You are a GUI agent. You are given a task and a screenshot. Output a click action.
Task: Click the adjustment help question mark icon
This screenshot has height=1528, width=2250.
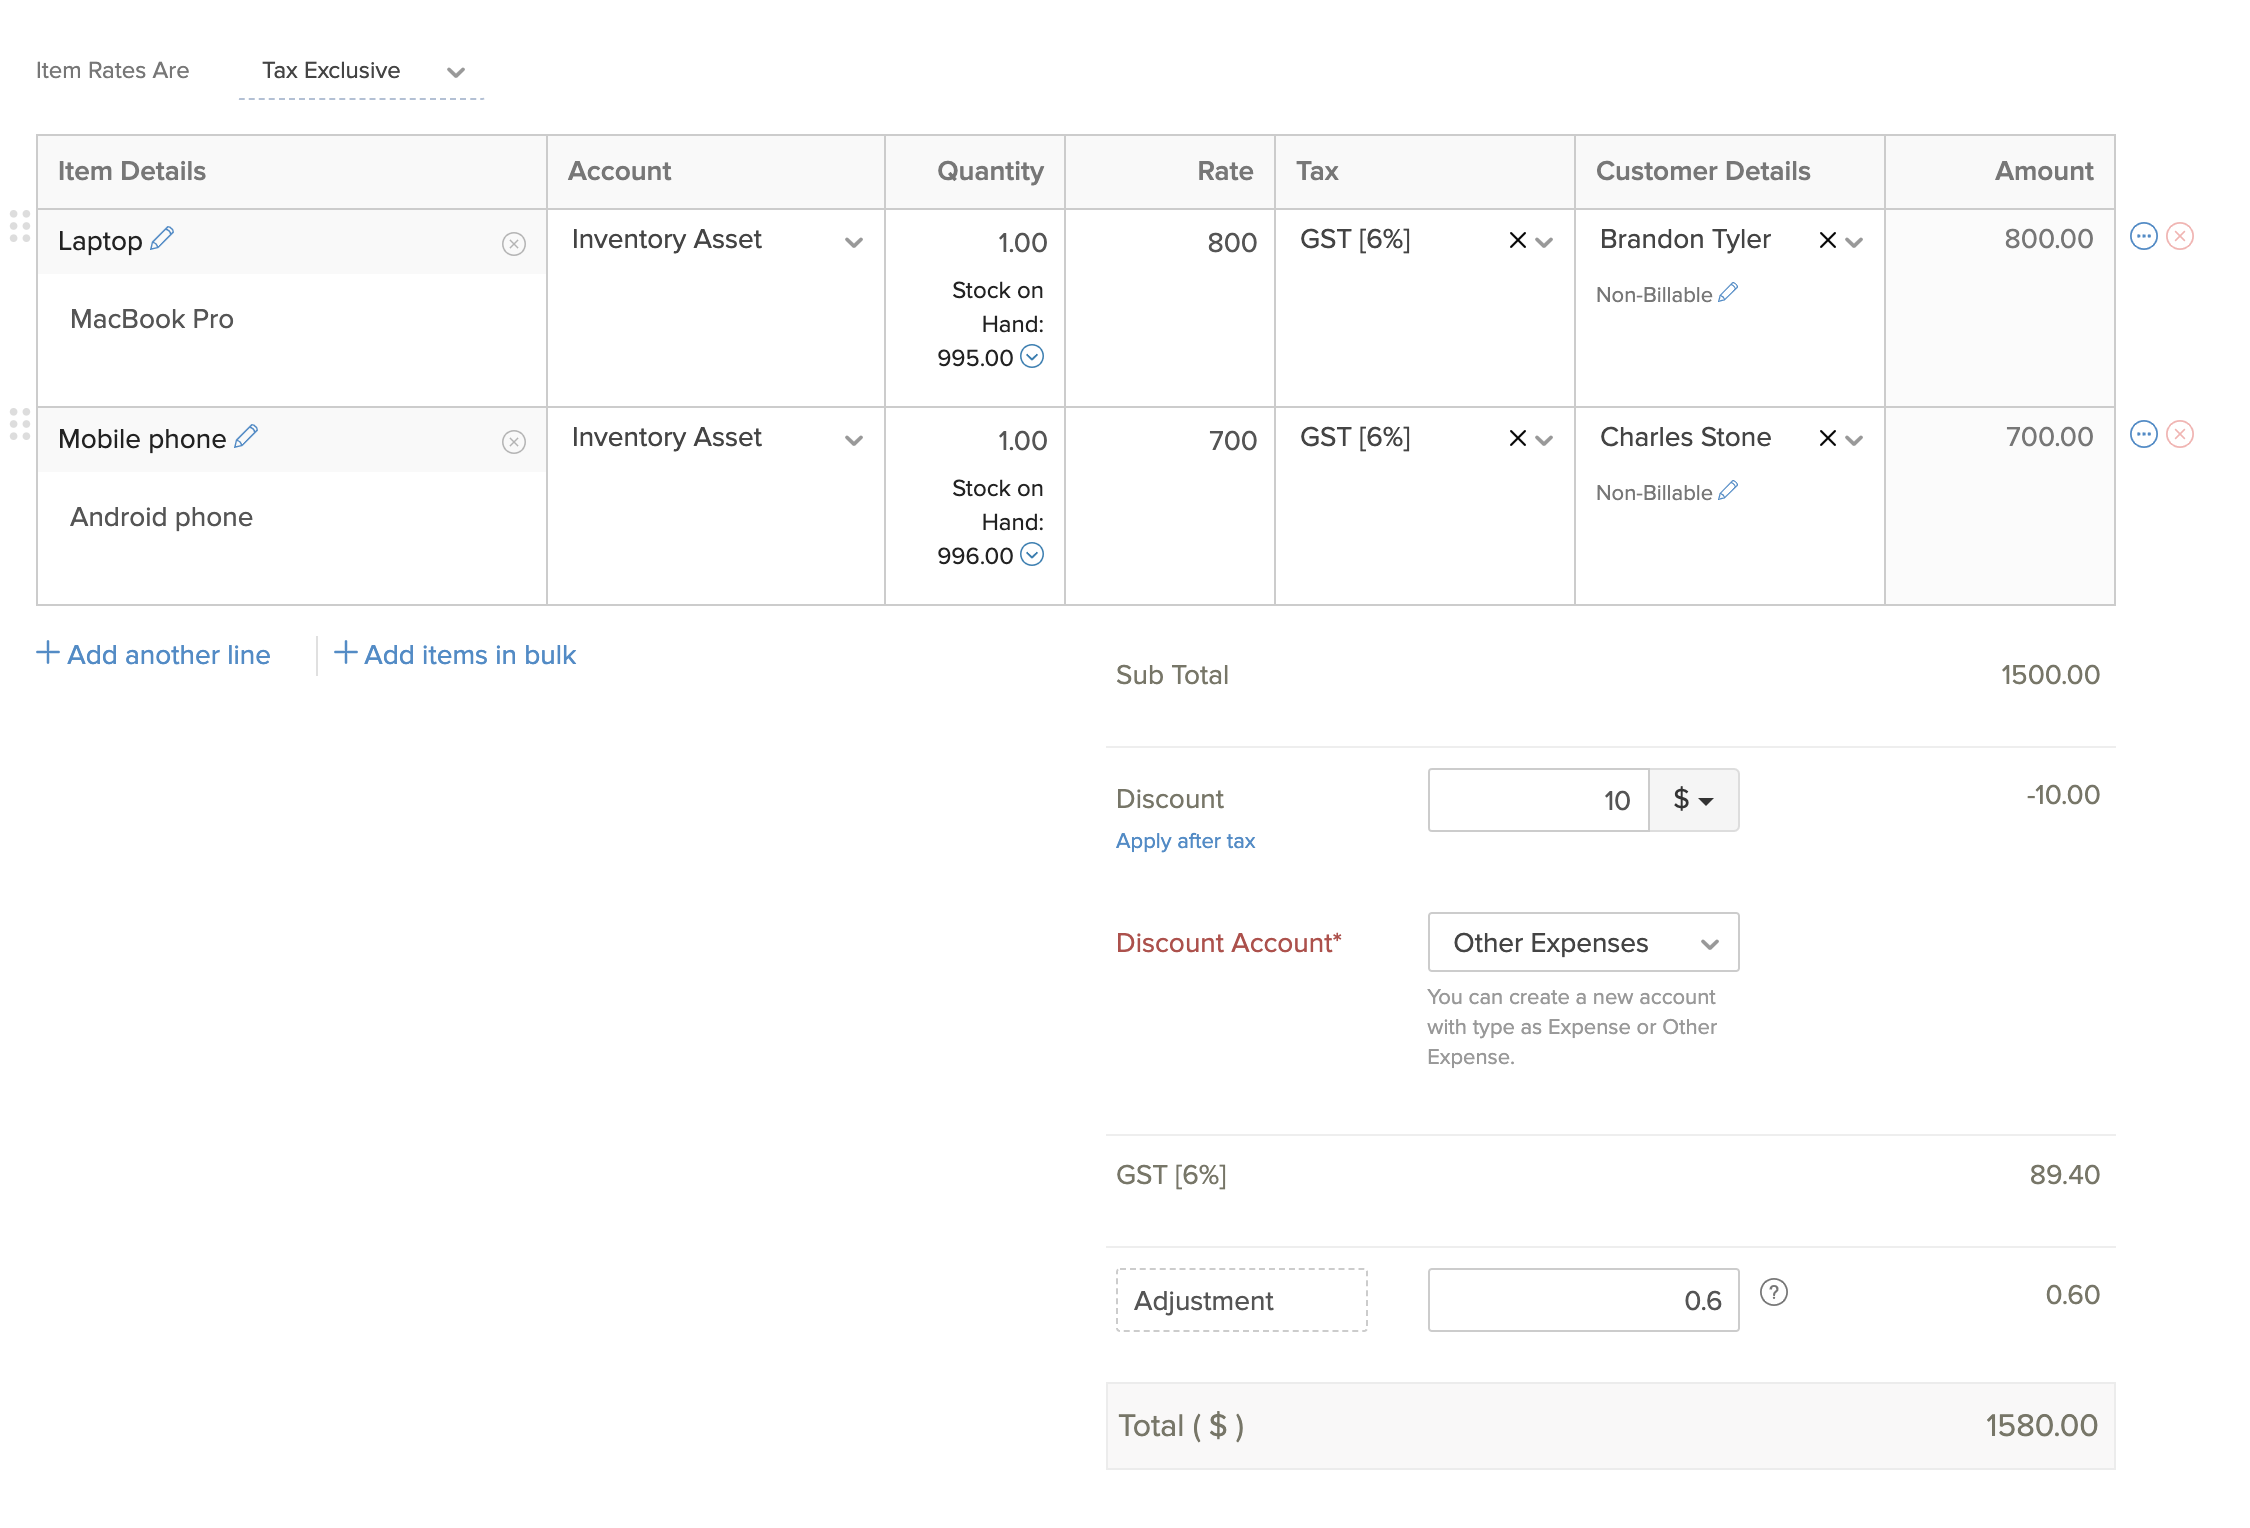point(1773,1293)
